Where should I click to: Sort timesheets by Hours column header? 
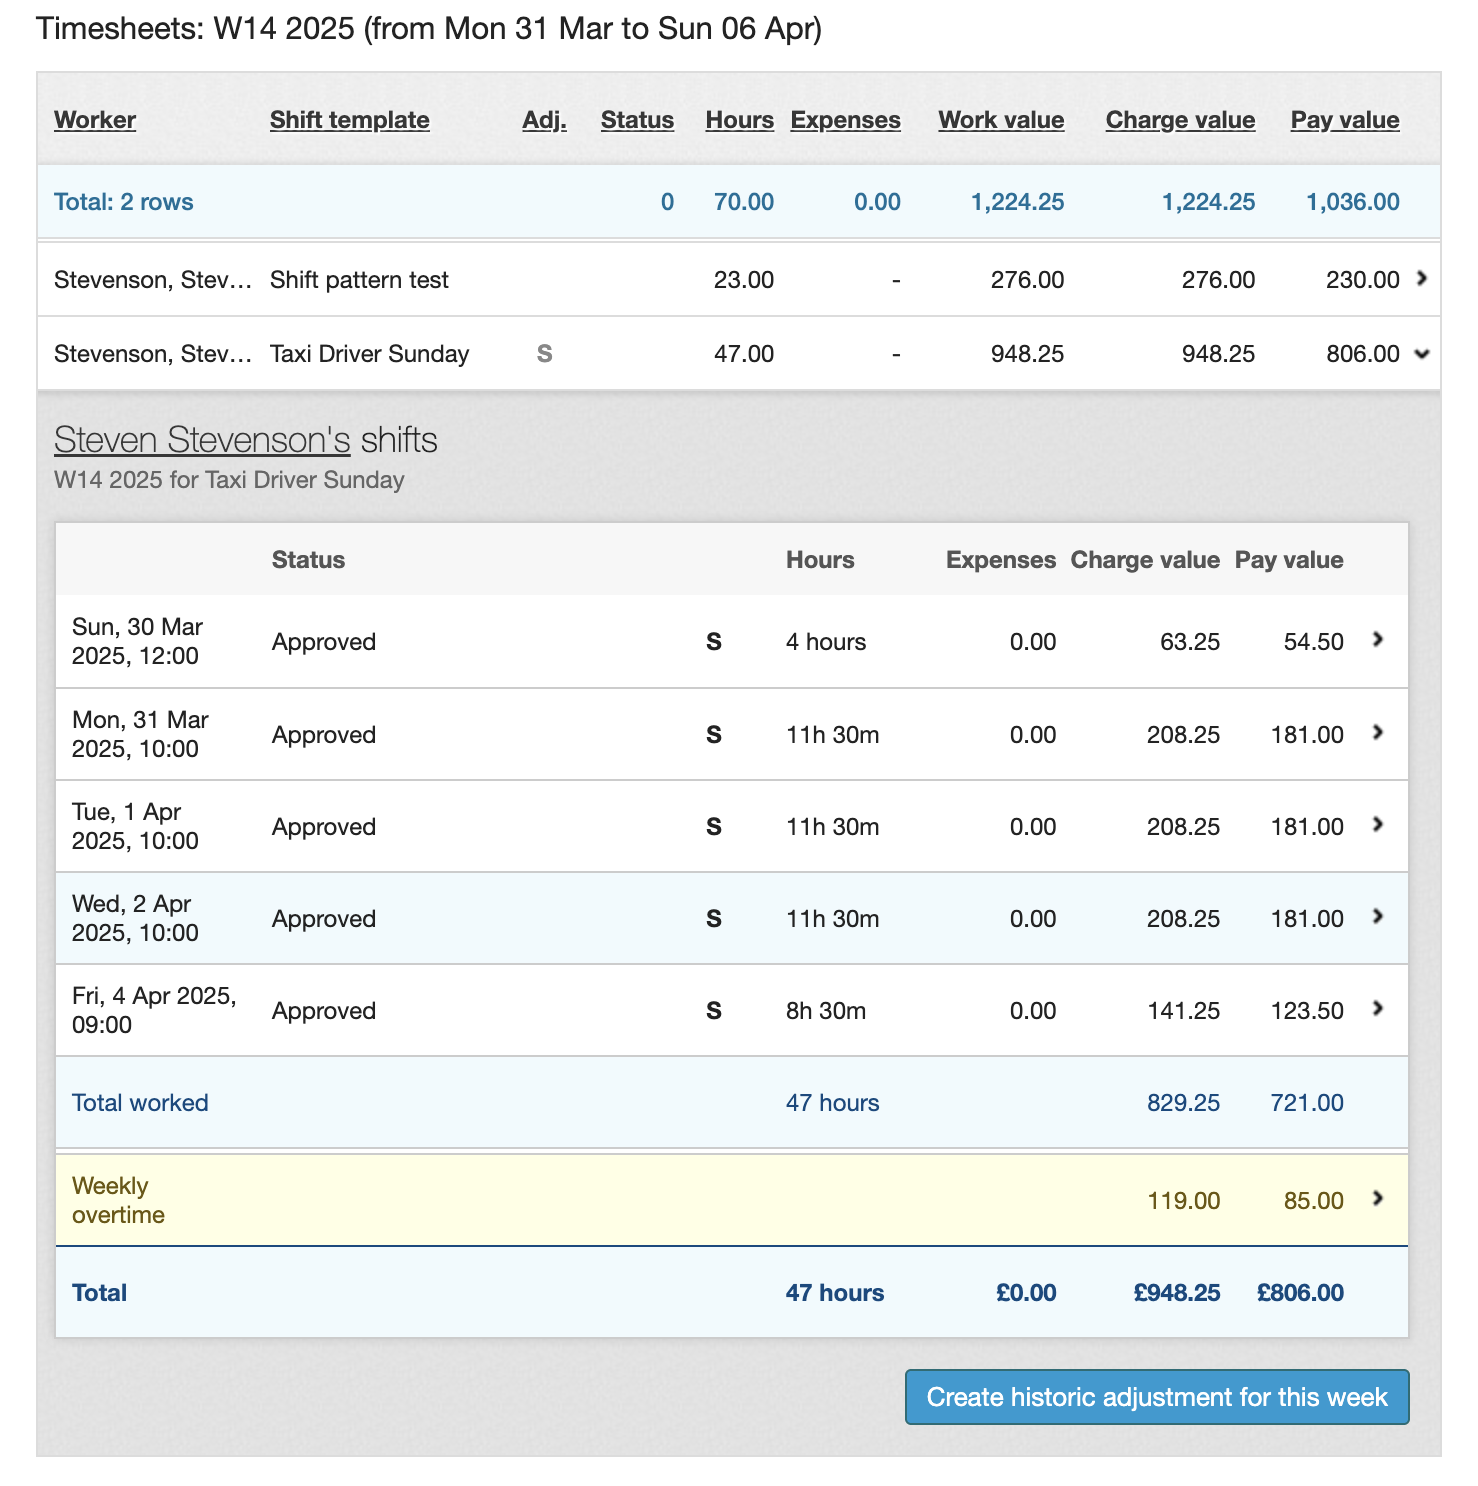click(x=739, y=120)
